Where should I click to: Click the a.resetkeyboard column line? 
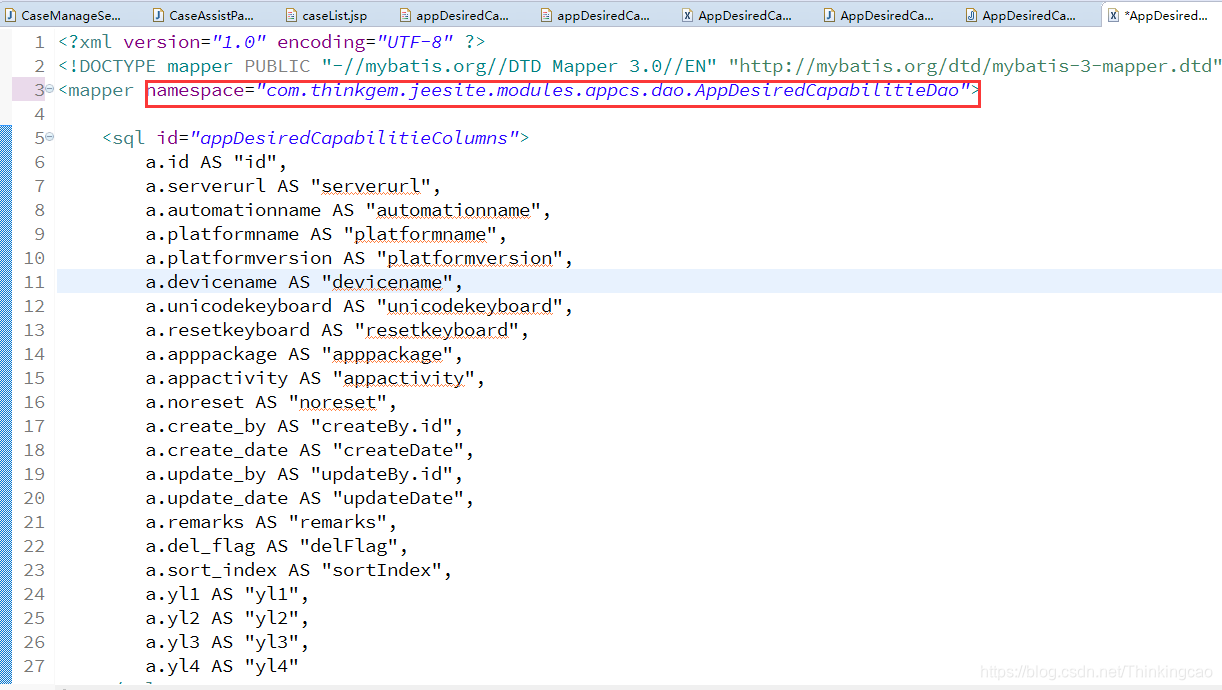click(337, 330)
